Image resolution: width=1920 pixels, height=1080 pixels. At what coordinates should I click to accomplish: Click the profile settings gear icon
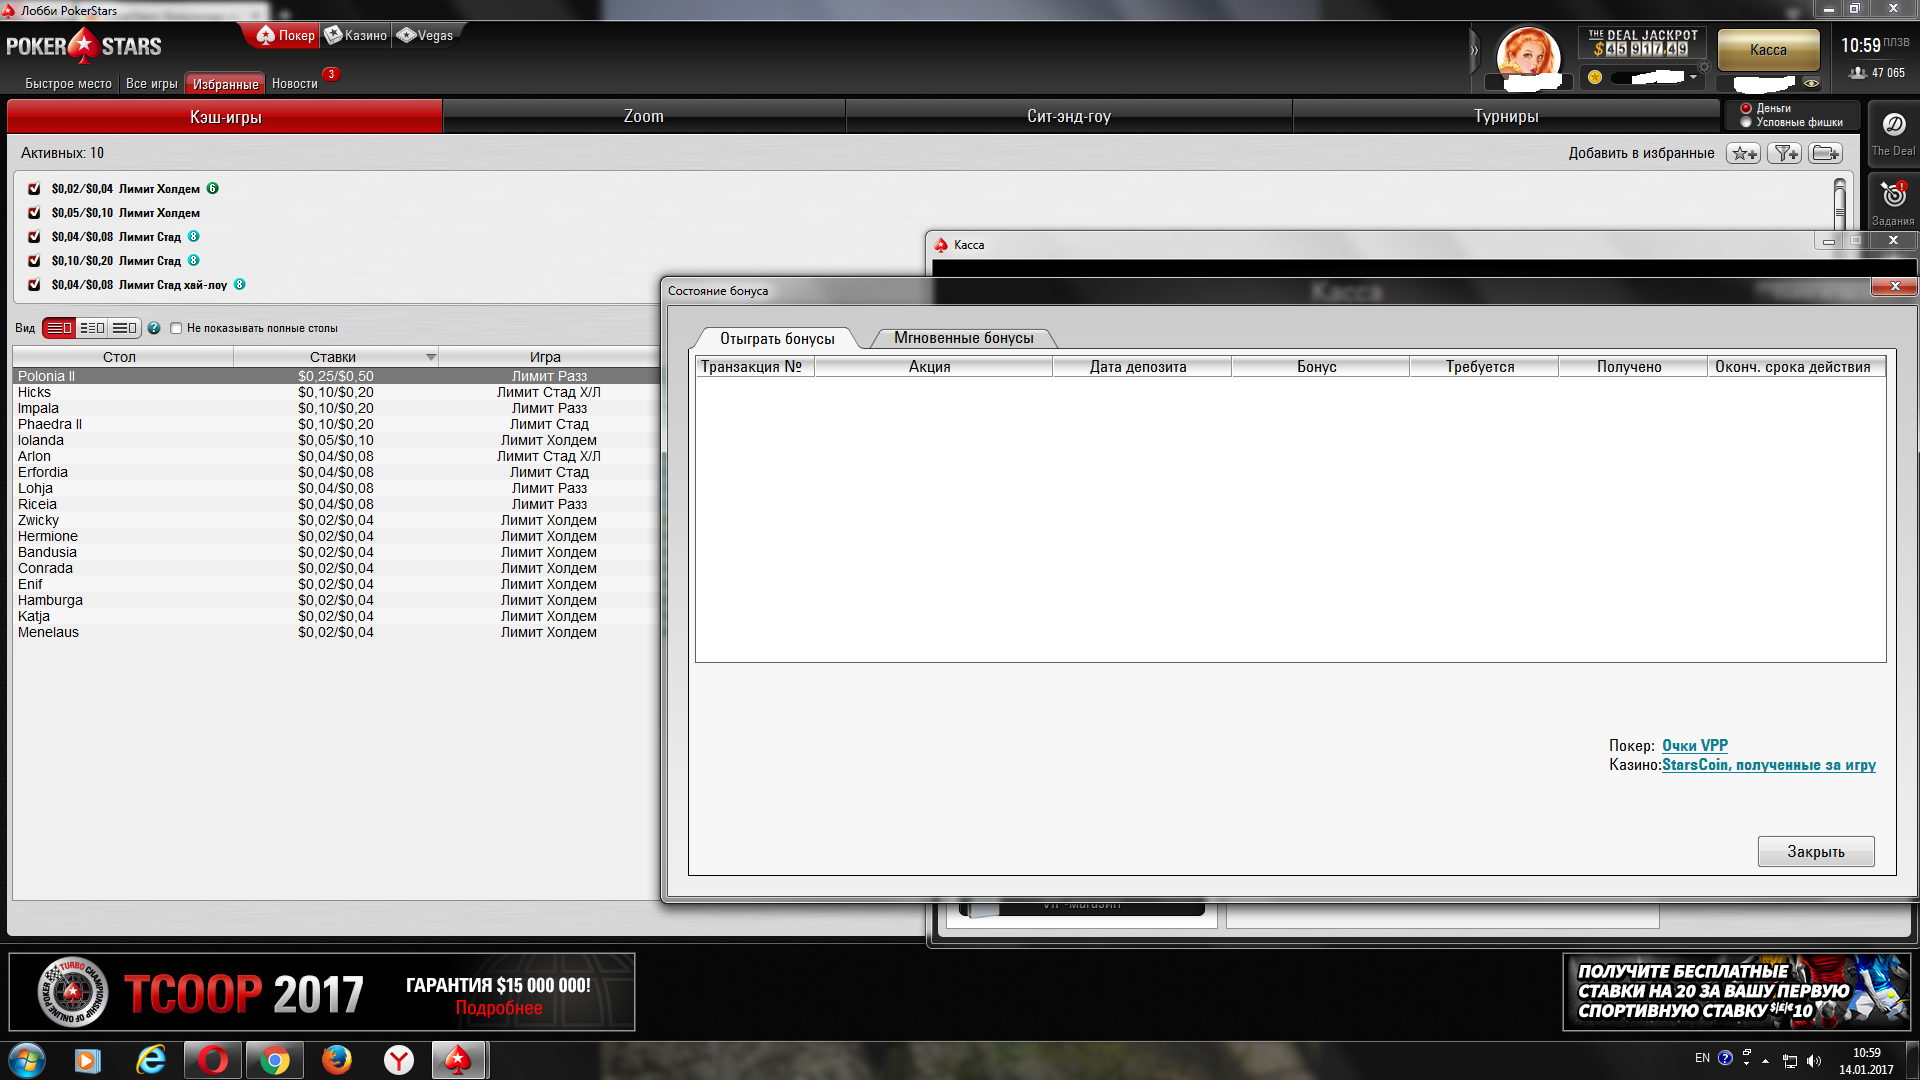1704,66
